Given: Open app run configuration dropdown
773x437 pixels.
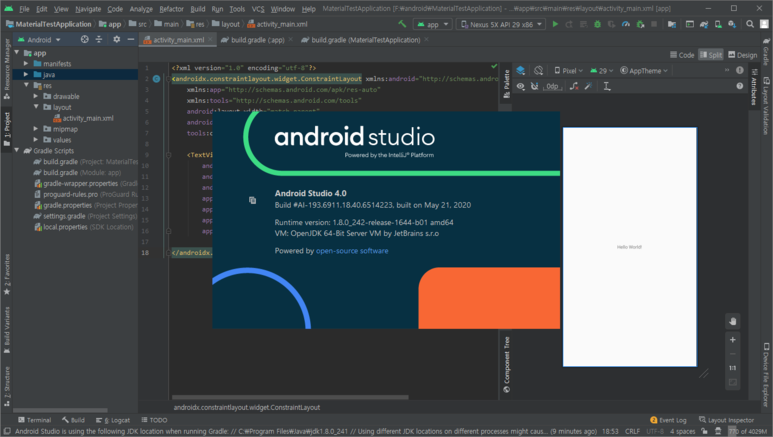Looking at the screenshot, I should click(x=433, y=24).
